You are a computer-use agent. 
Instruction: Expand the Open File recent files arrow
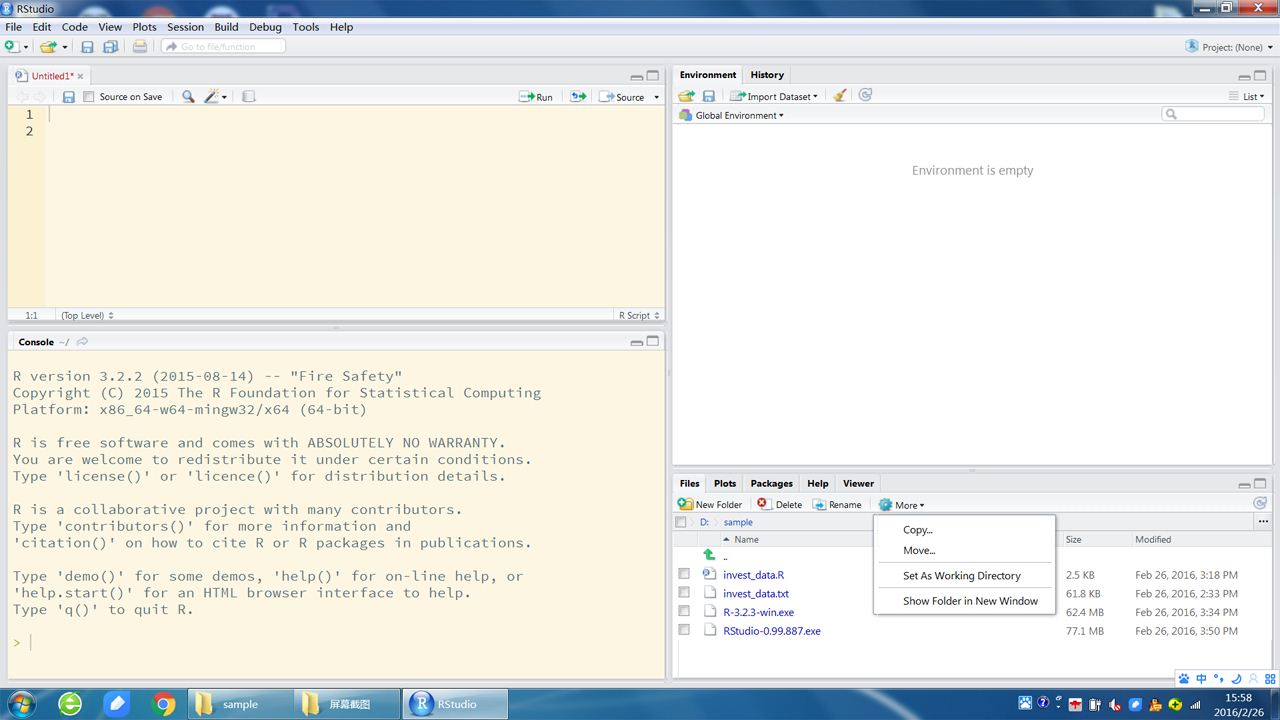tap(65, 47)
